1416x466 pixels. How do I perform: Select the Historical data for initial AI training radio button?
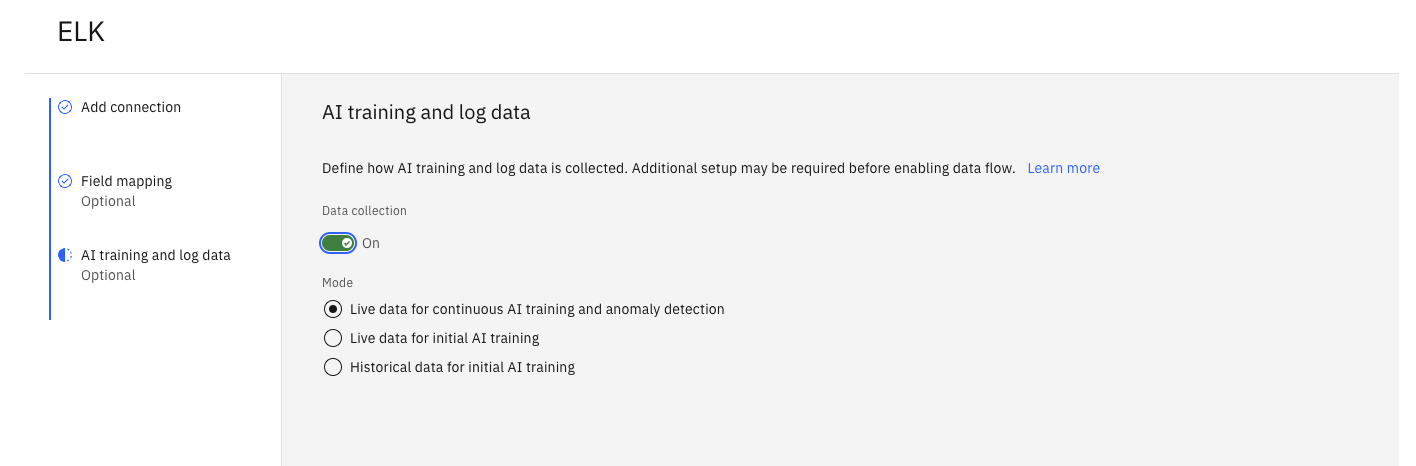(333, 367)
